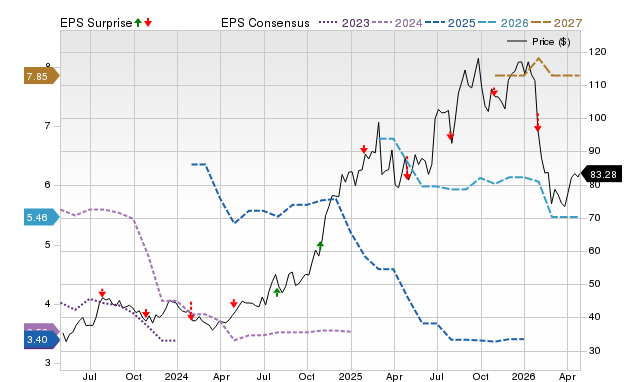Click the Oct axis label between 2025 and 2026

click(481, 376)
